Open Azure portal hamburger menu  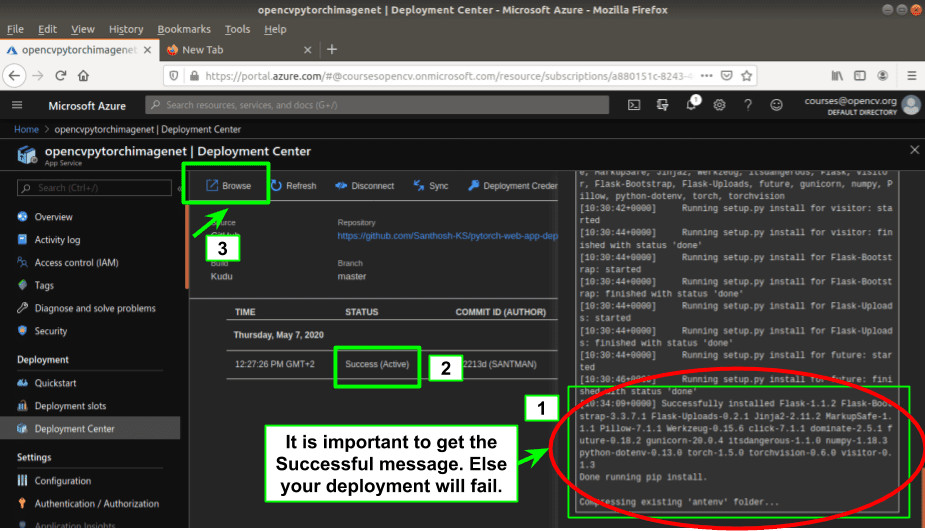17,105
